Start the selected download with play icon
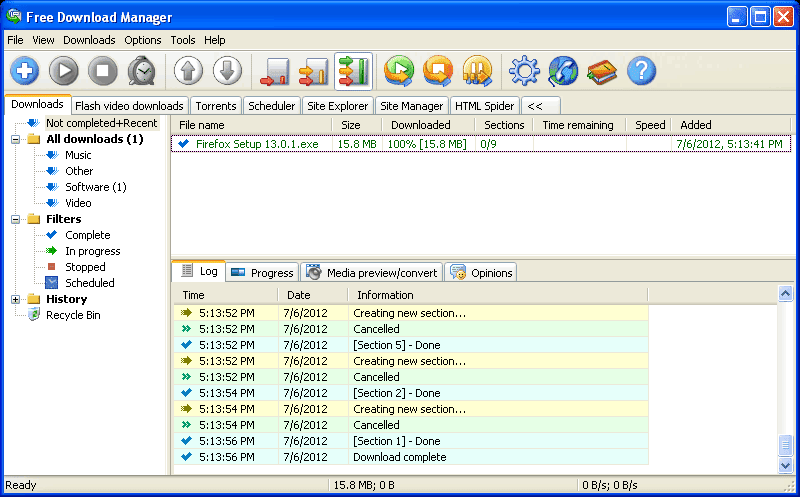Viewport: 800px width, 497px height. point(64,71)
